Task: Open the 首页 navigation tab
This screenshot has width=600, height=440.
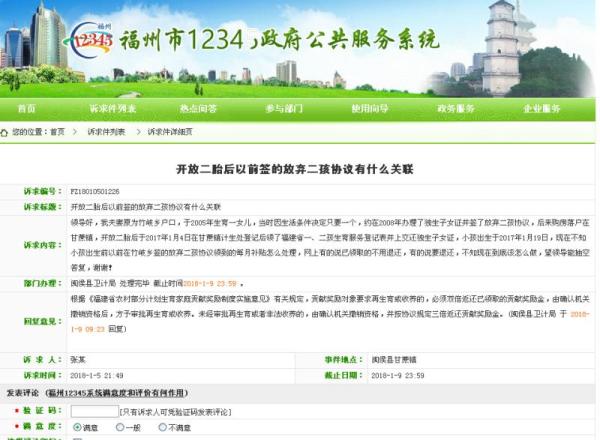Action: pyautogui.click(x=27, y=108)
